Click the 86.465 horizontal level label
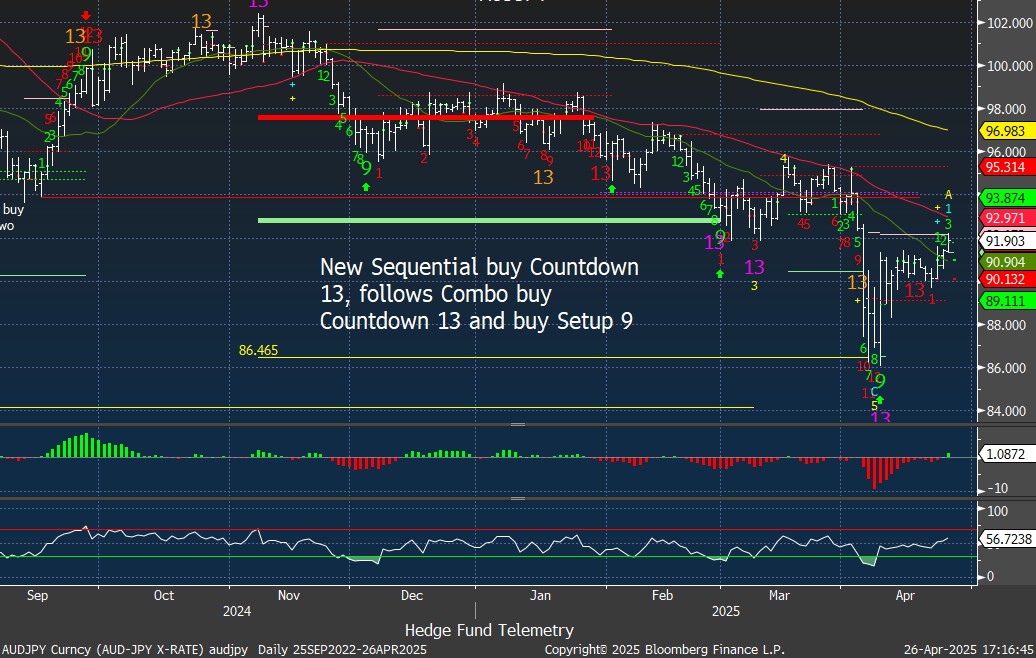The width and height of the screenshot is (1036, 658). click(258, 351)
